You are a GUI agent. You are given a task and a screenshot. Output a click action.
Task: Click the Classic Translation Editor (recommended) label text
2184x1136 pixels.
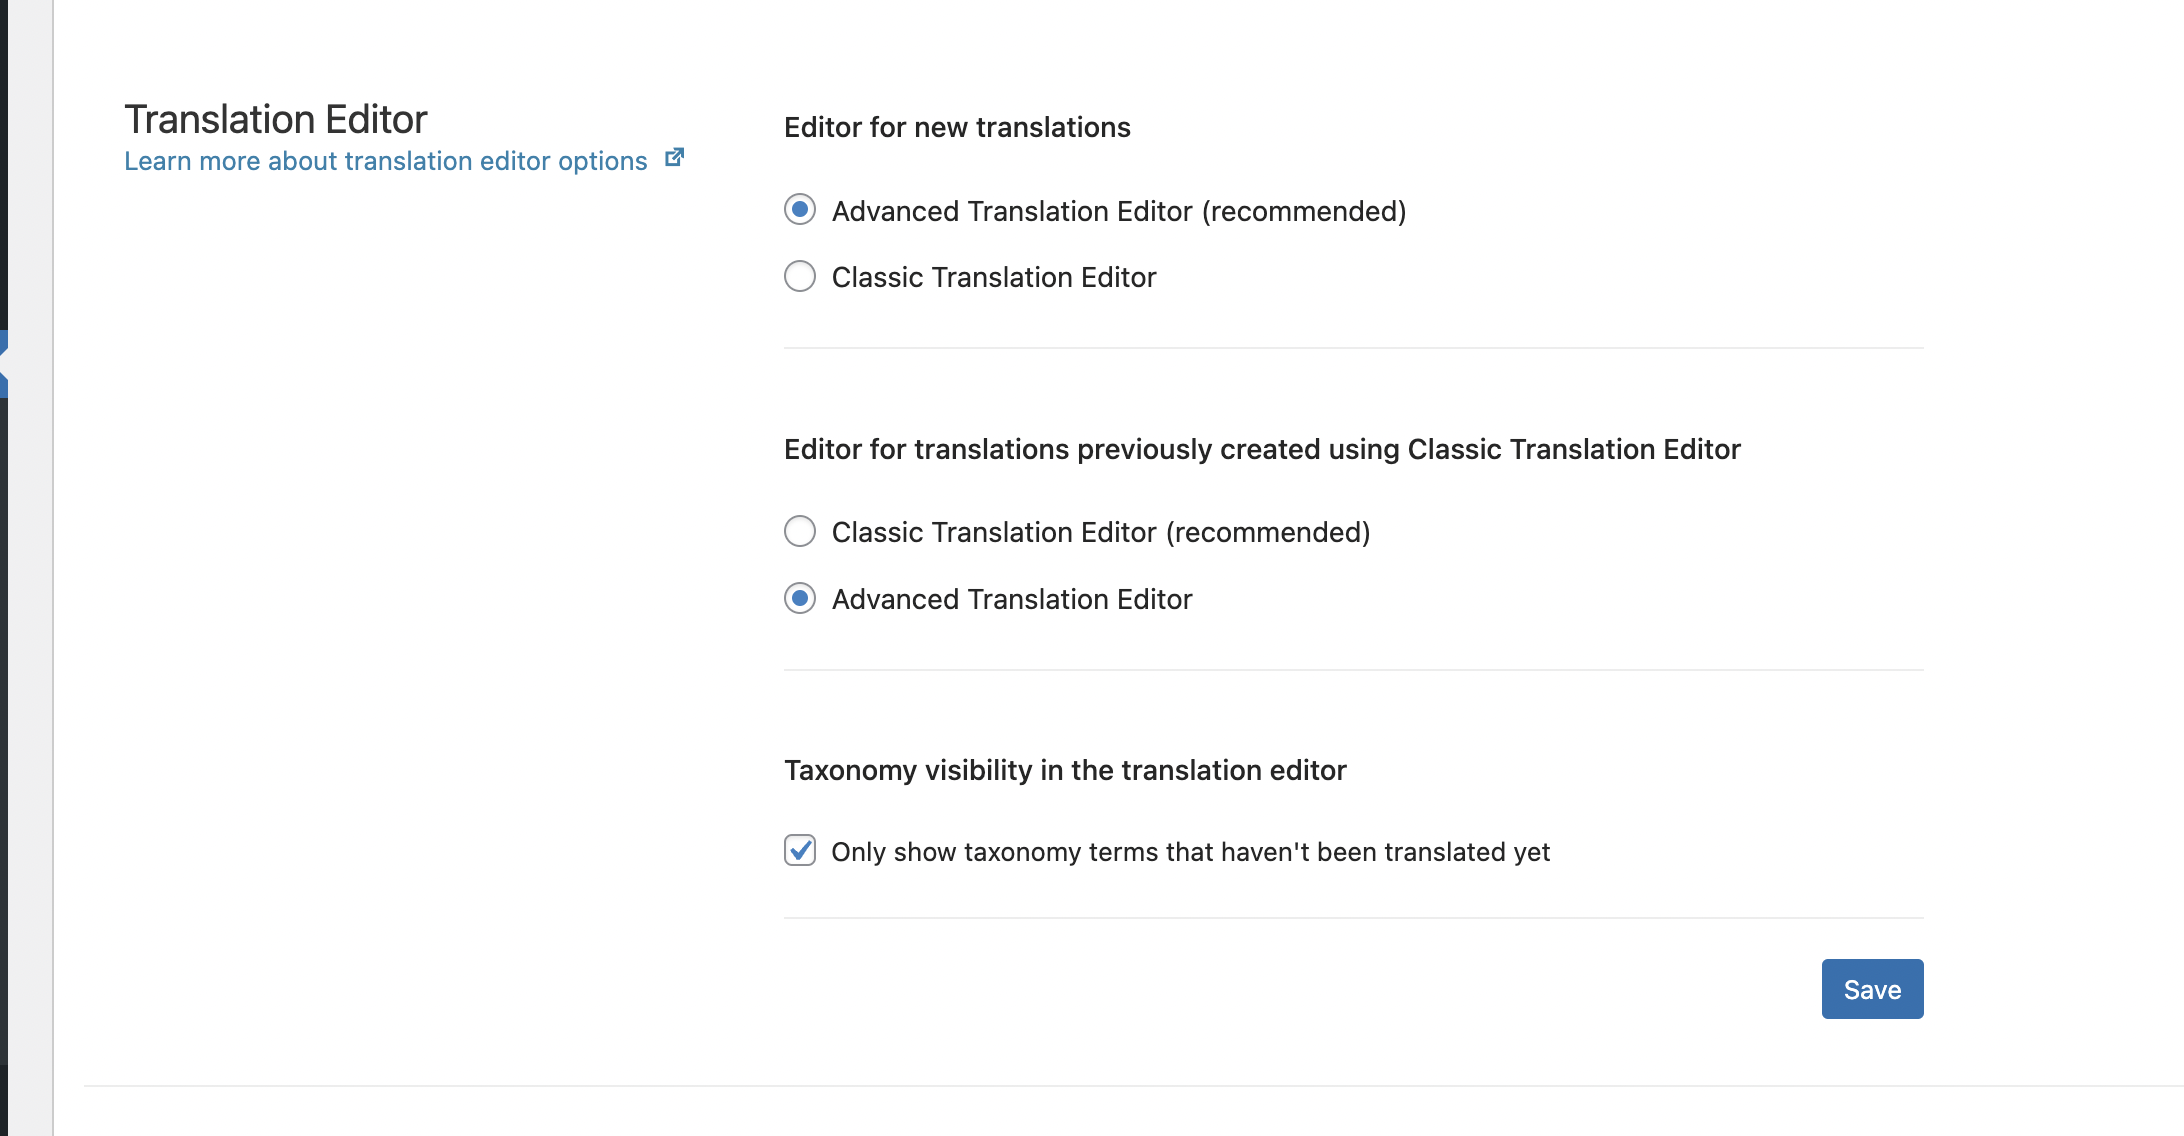pos(1101,532)
